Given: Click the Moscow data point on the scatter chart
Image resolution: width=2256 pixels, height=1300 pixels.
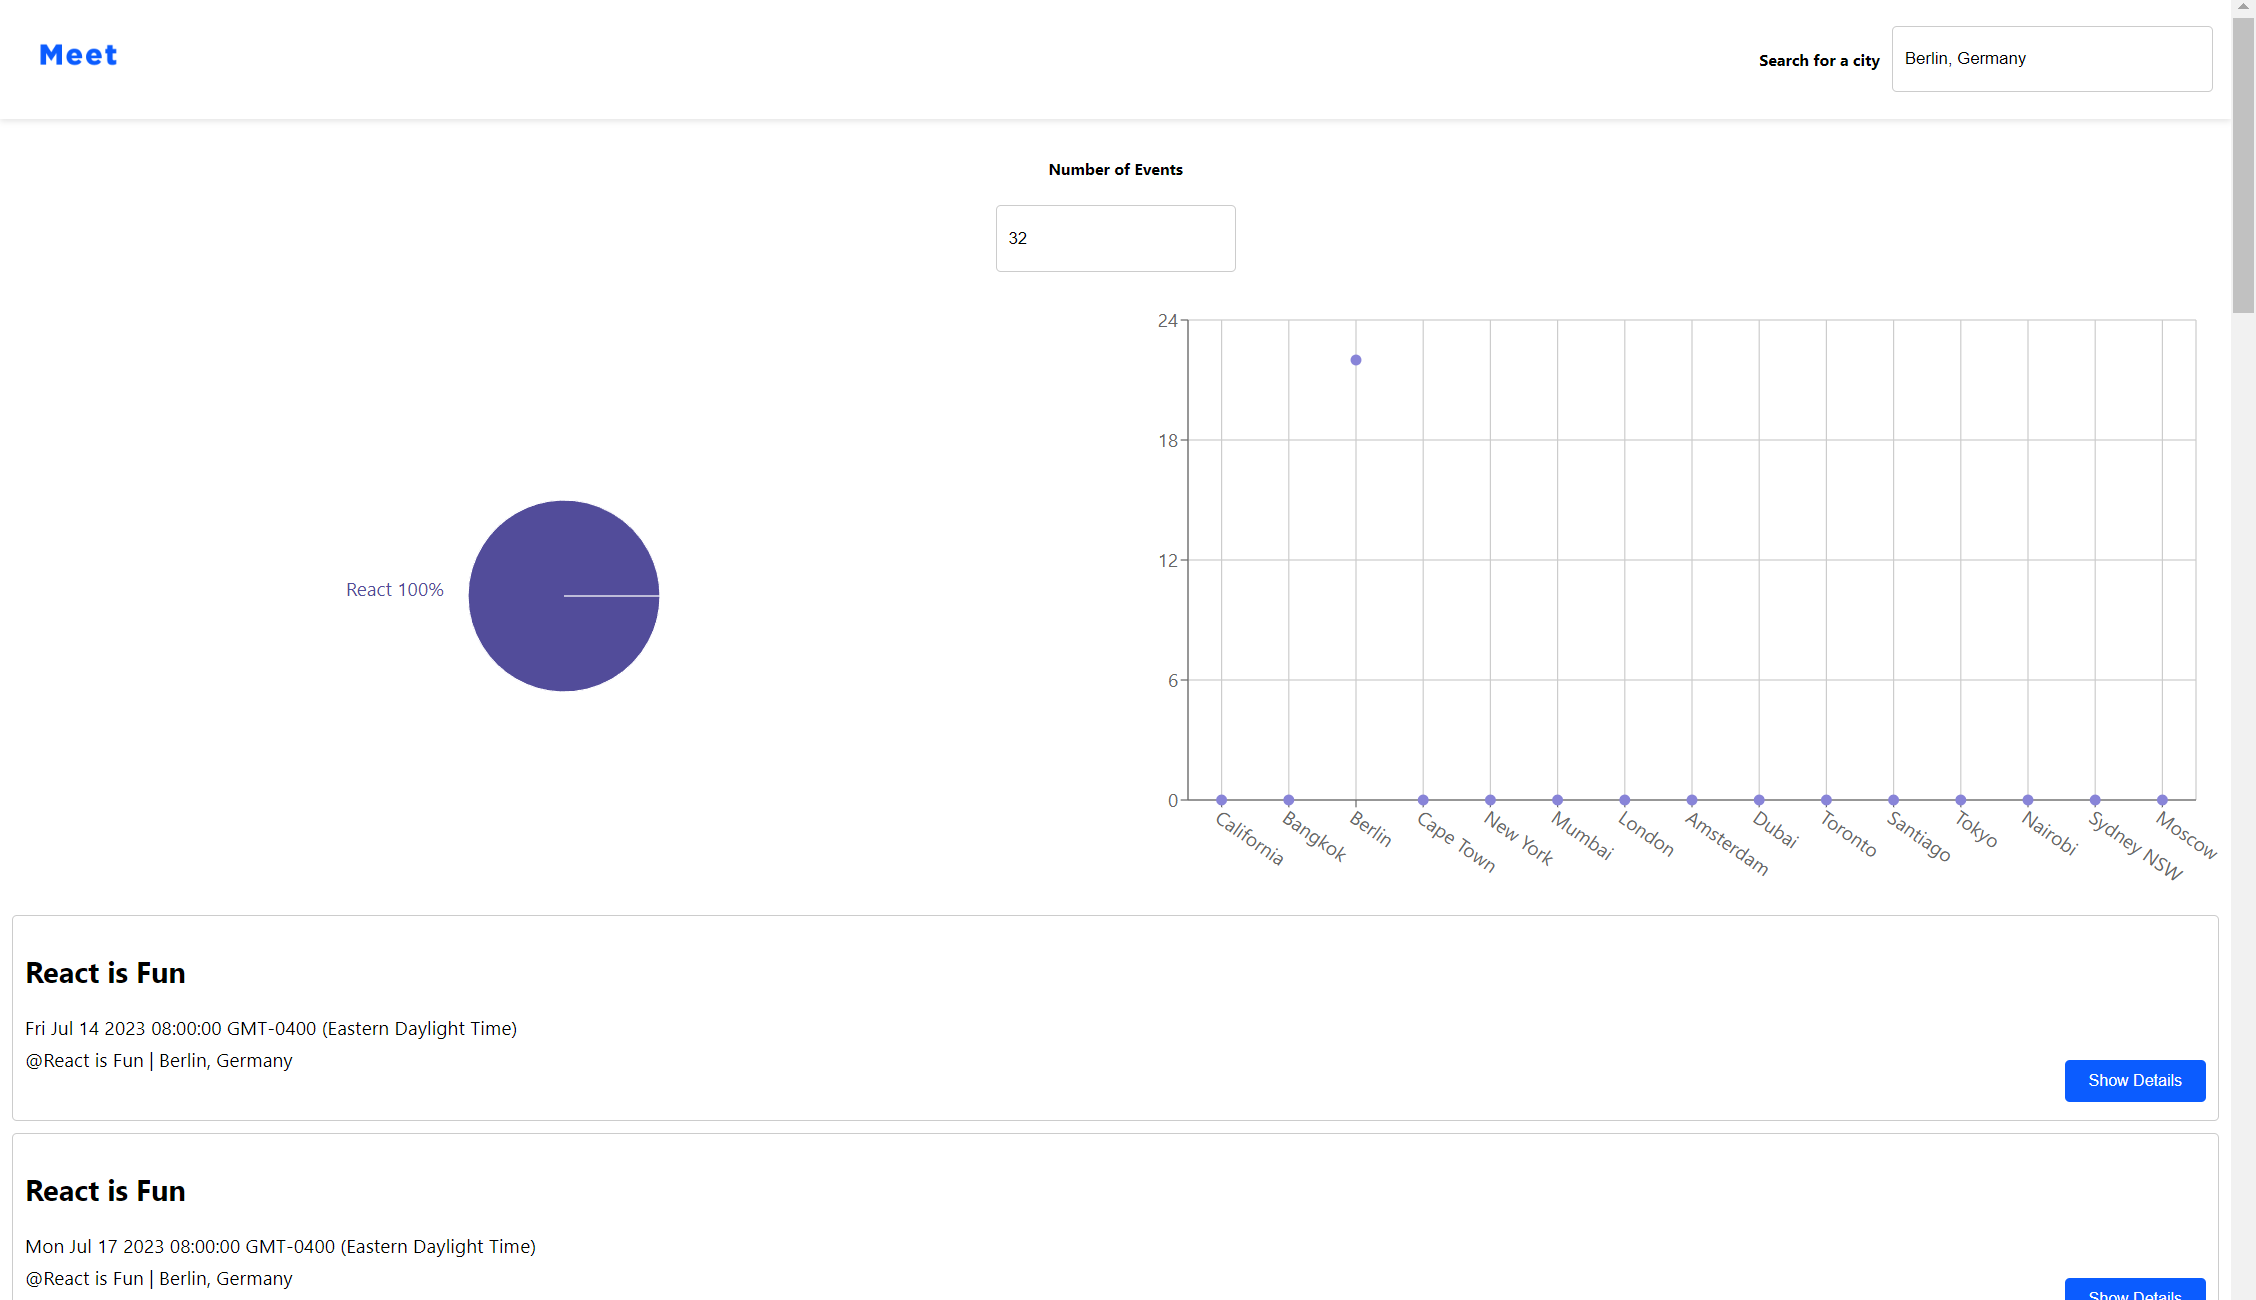Looking at the screenshot, I should (x=2161, y=799).
